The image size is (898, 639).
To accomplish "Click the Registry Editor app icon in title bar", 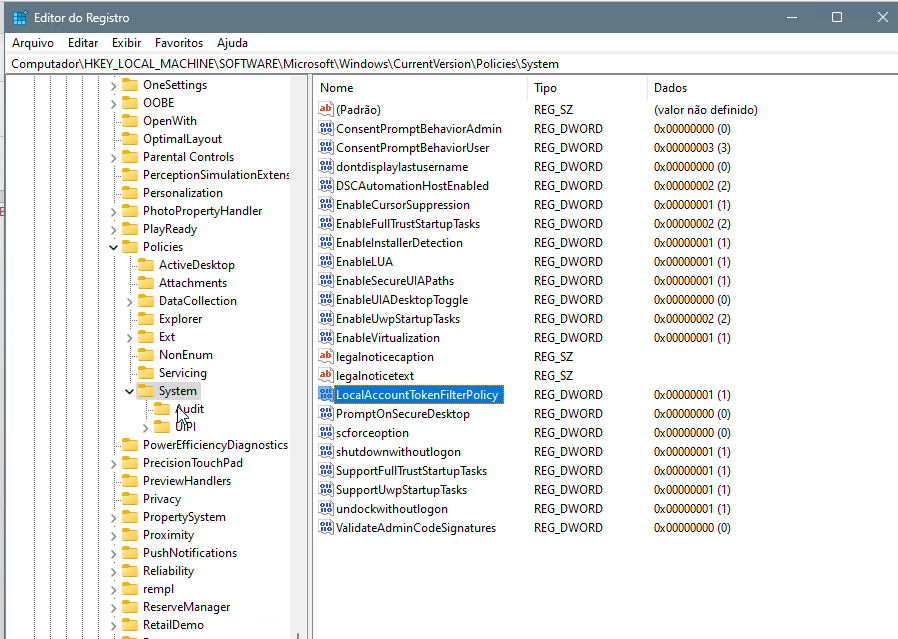I will click(19, 18).
